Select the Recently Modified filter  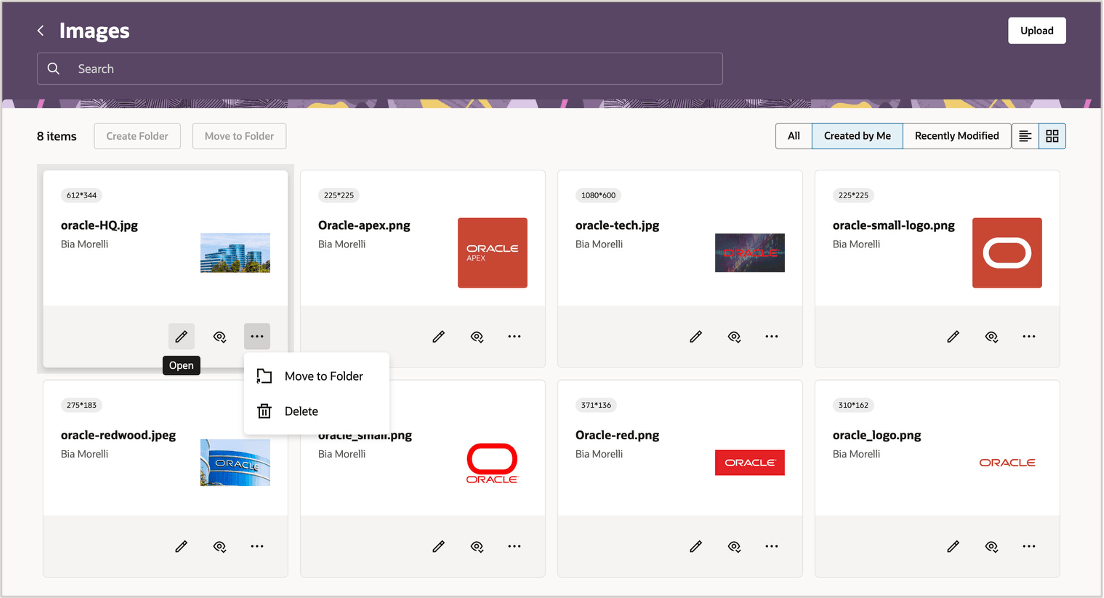[x=957, y=136]
